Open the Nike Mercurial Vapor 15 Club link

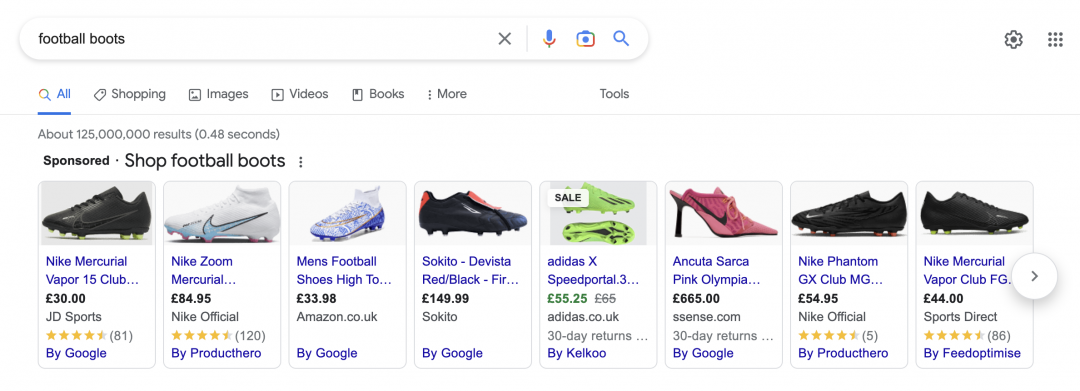[x=92, y=271]
